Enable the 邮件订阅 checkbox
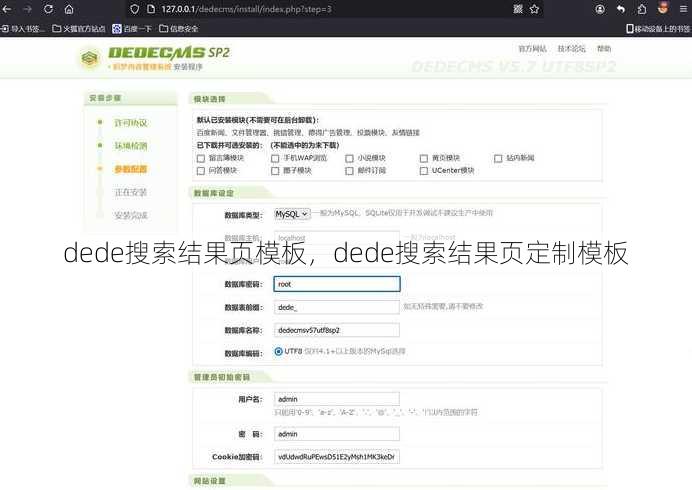 tap(350, 170)
